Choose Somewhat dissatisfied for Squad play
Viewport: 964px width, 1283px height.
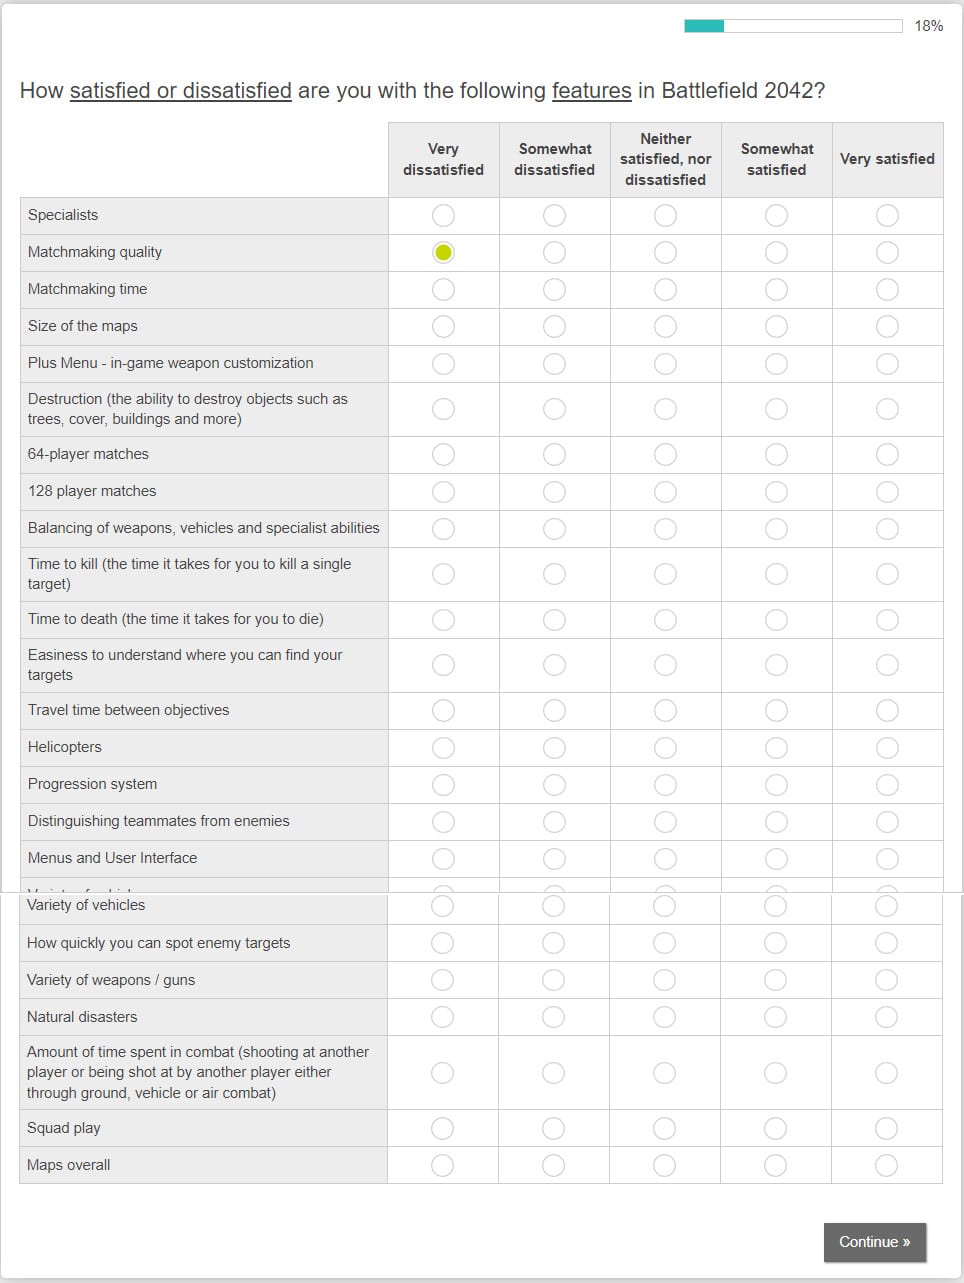click(x=553, y=1128)
